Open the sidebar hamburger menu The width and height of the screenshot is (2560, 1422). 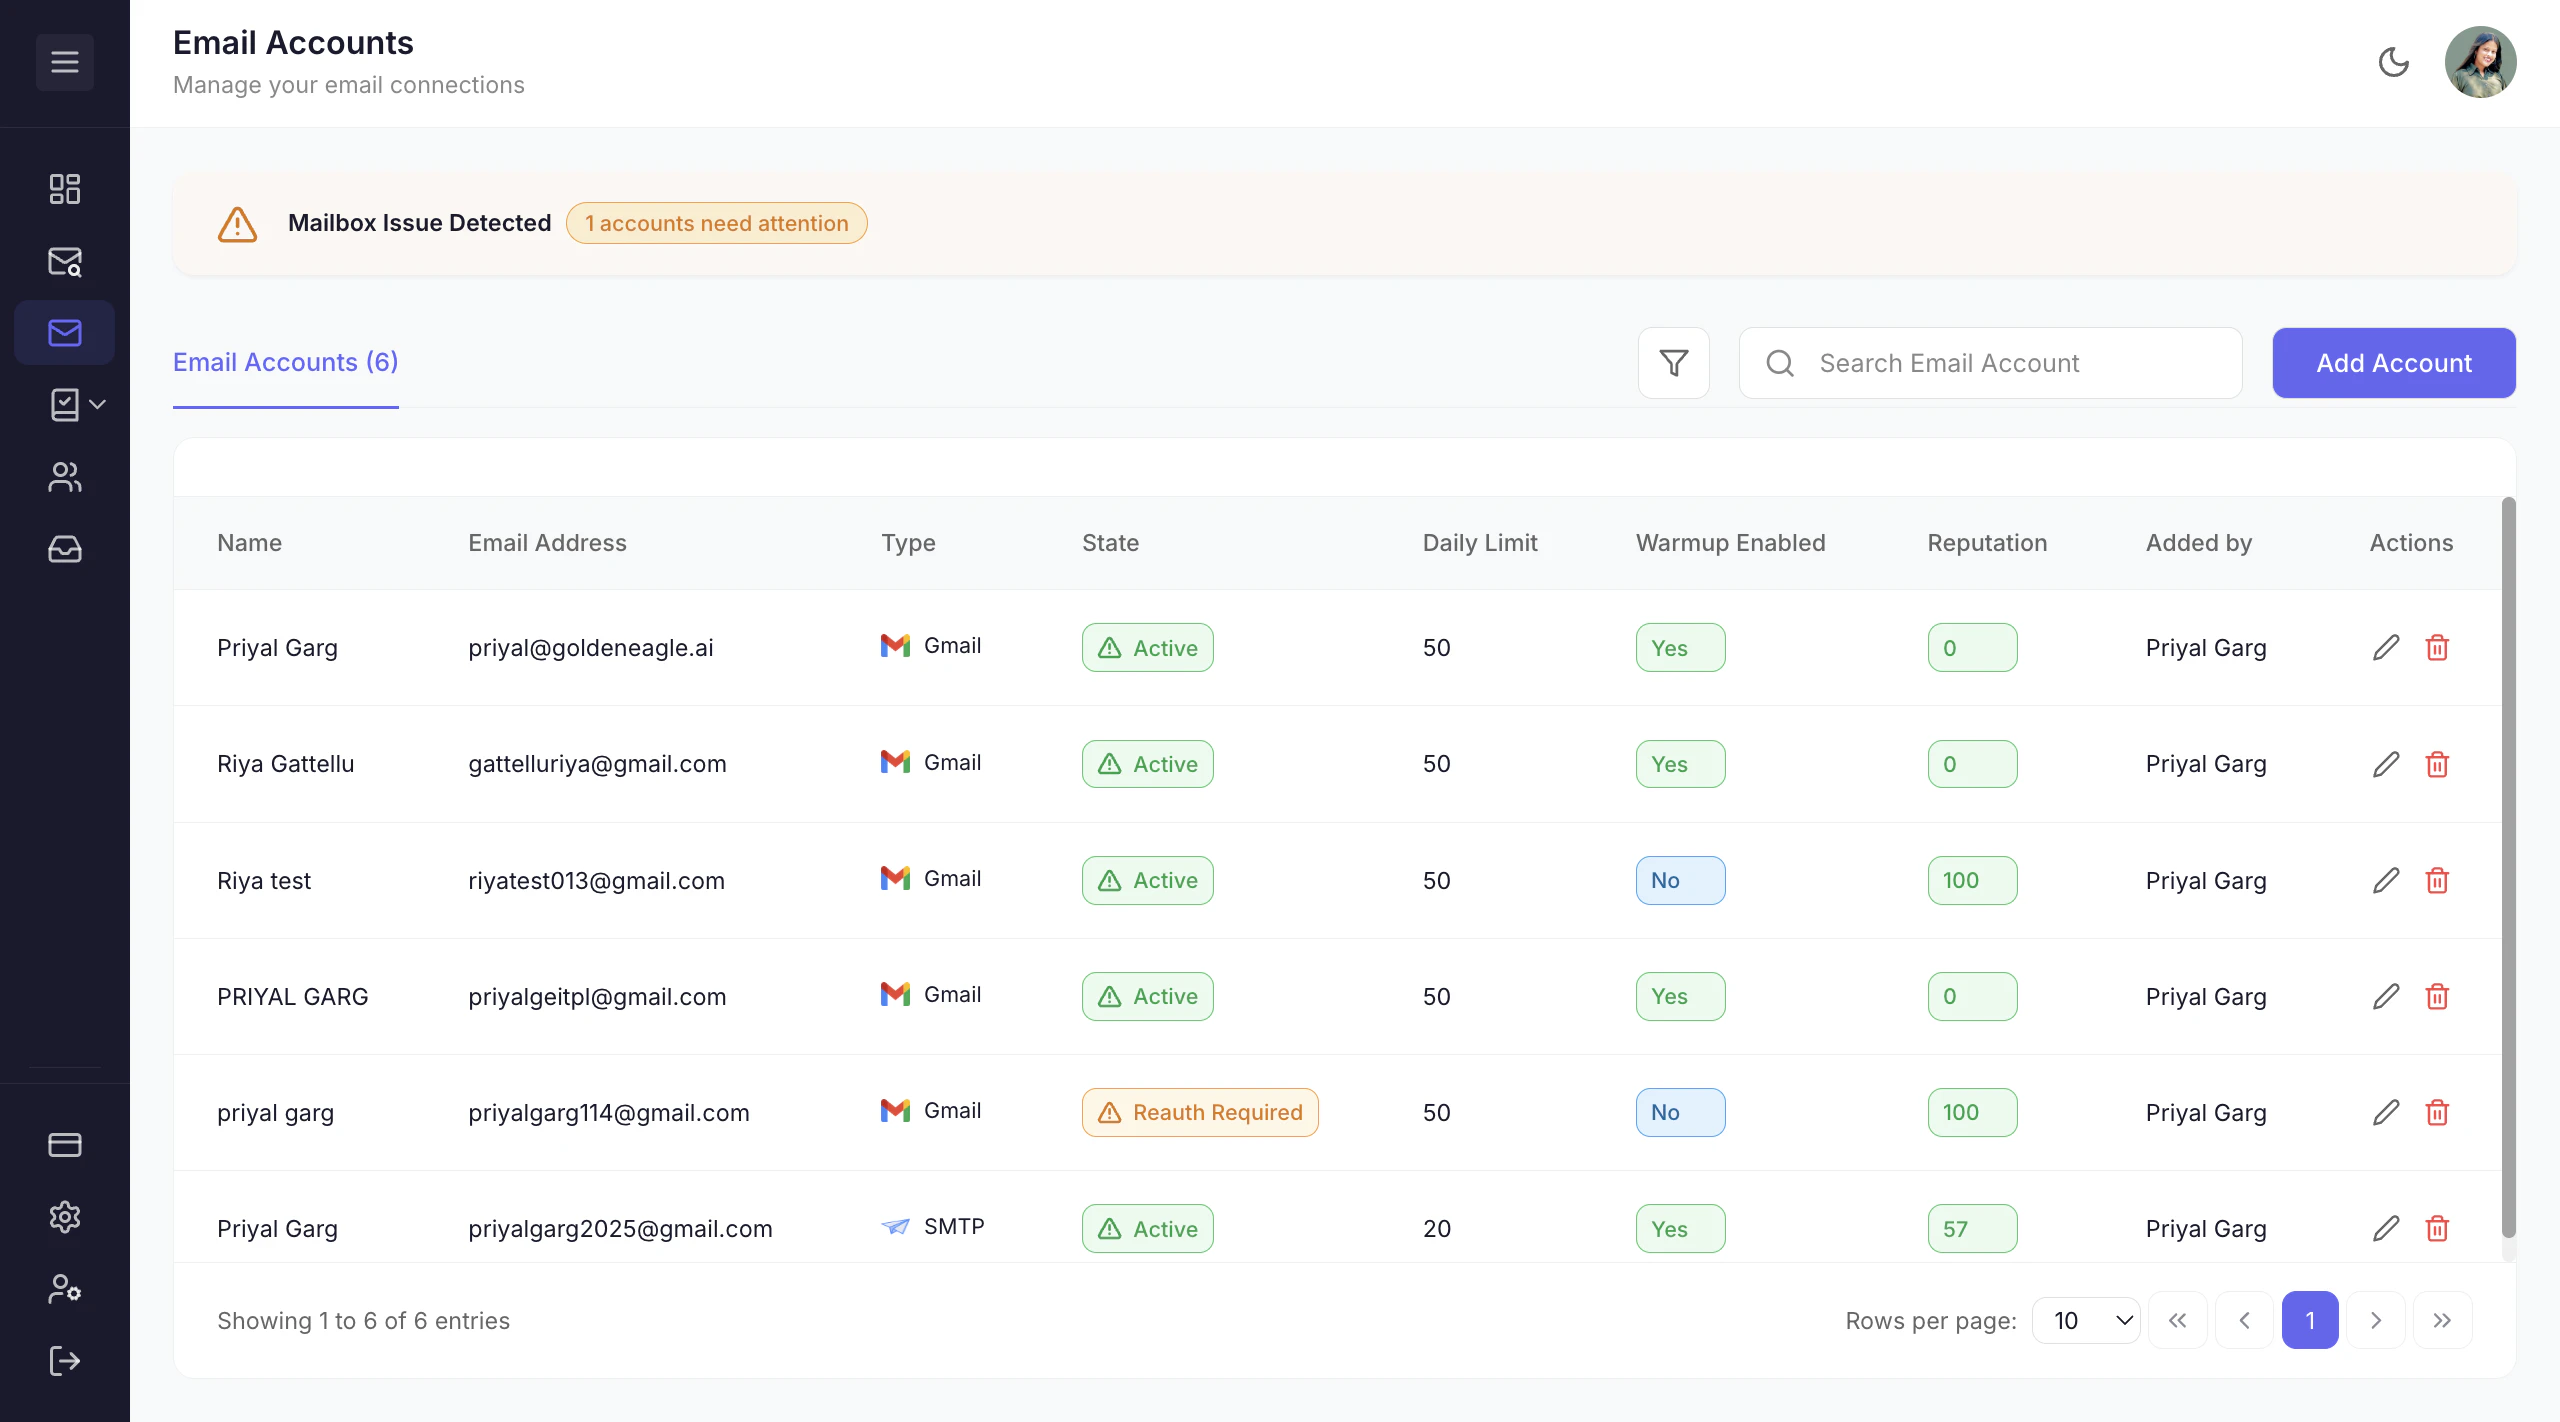click(x=64, y=62)
